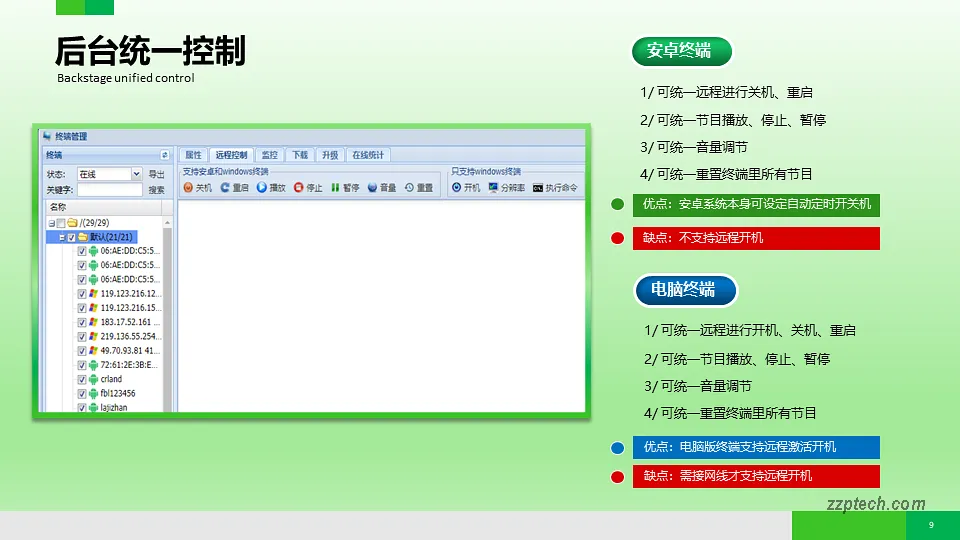Switch to the 属性 tab
Image resolution: width=960 pixels, height=540 pixels.
pos(193,155)
